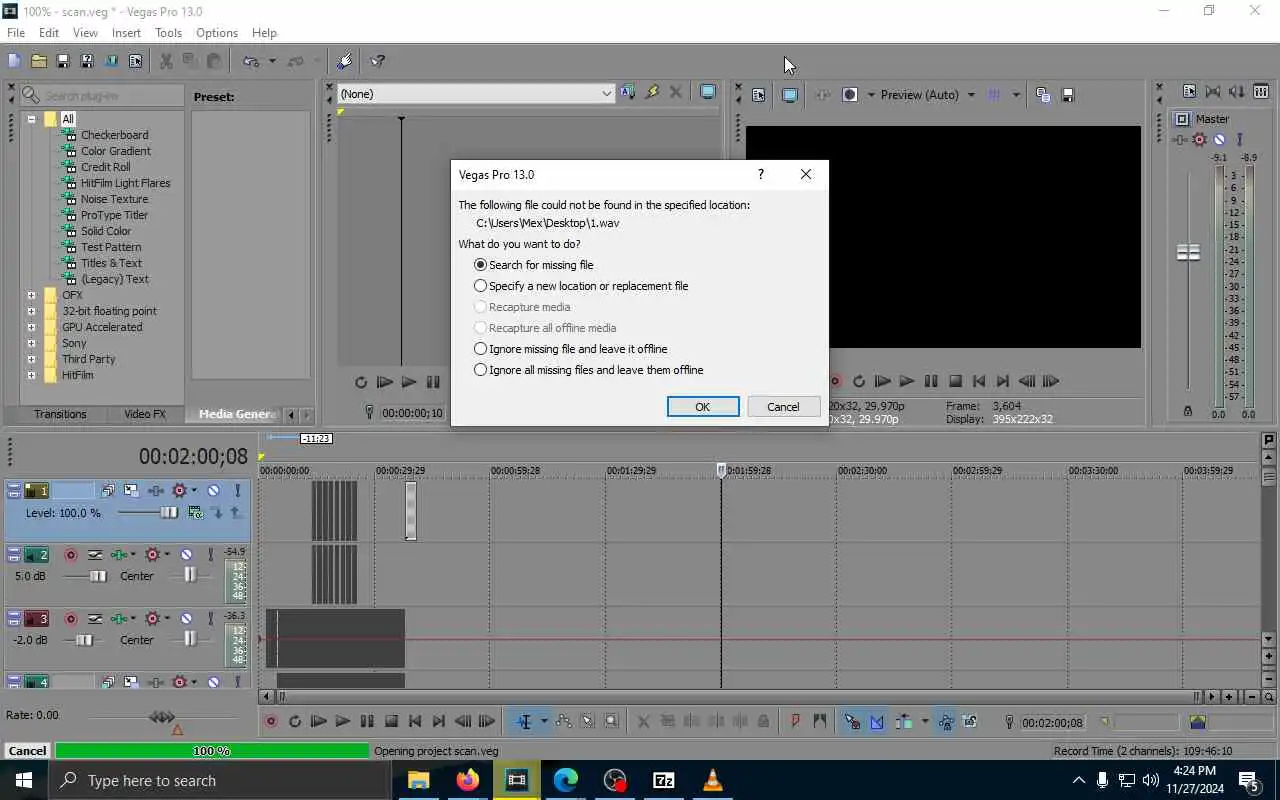Expand the HitFilm folder
The height and width of the screenshot is (800, 1280).
31,375
